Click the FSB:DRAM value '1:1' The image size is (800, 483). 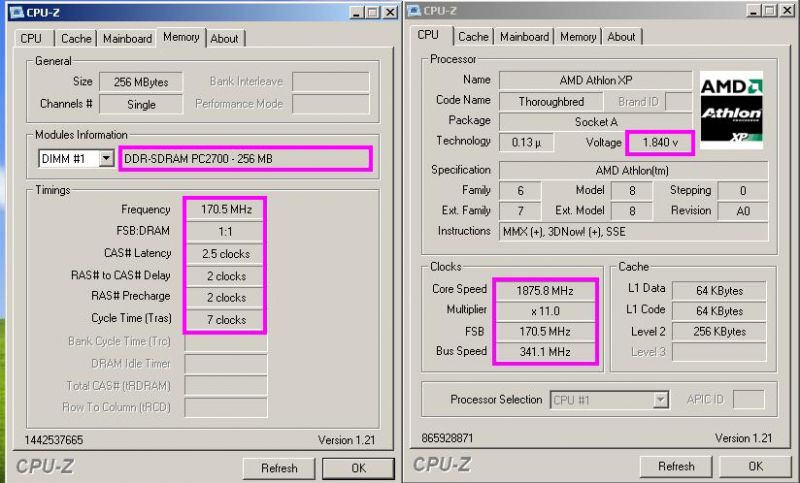(x=226, y=232)
